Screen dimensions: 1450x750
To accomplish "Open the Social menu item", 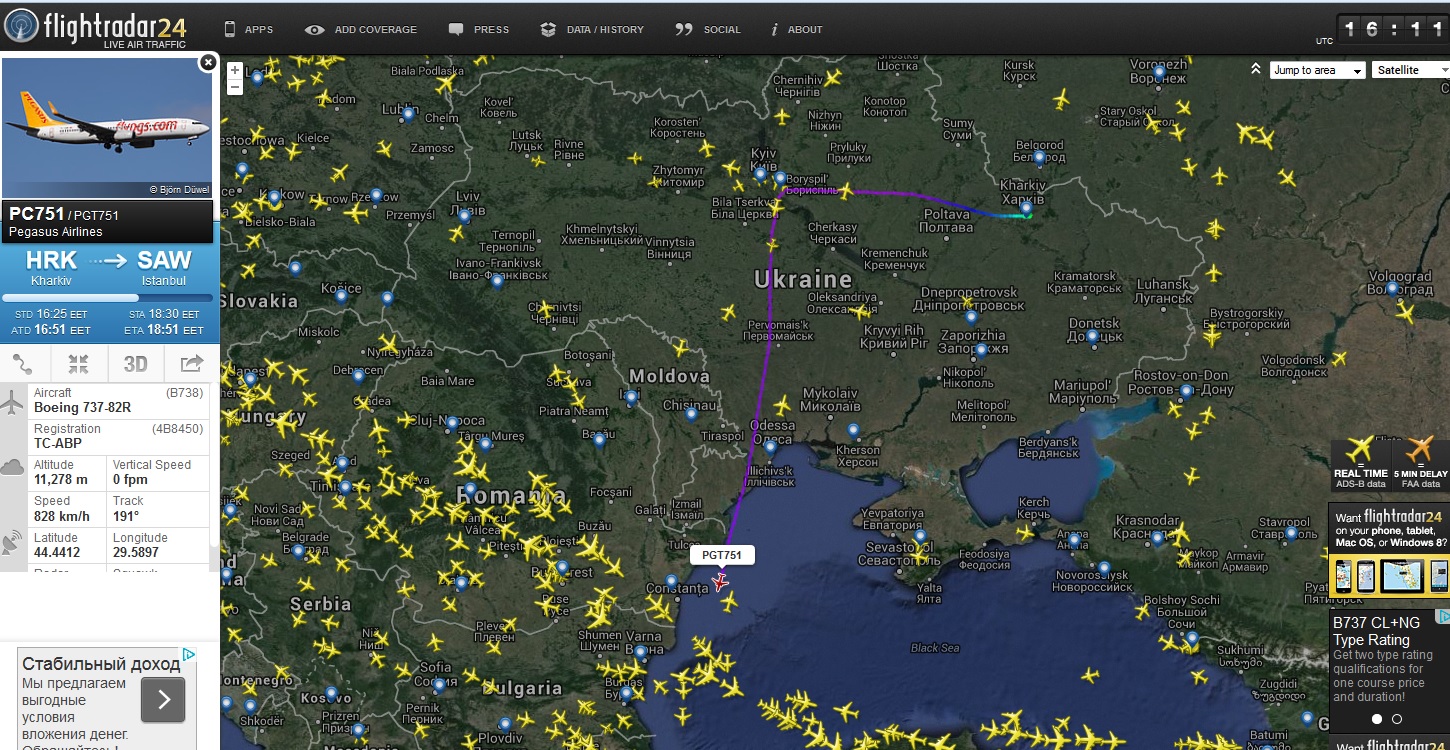I will coord(709,29).
